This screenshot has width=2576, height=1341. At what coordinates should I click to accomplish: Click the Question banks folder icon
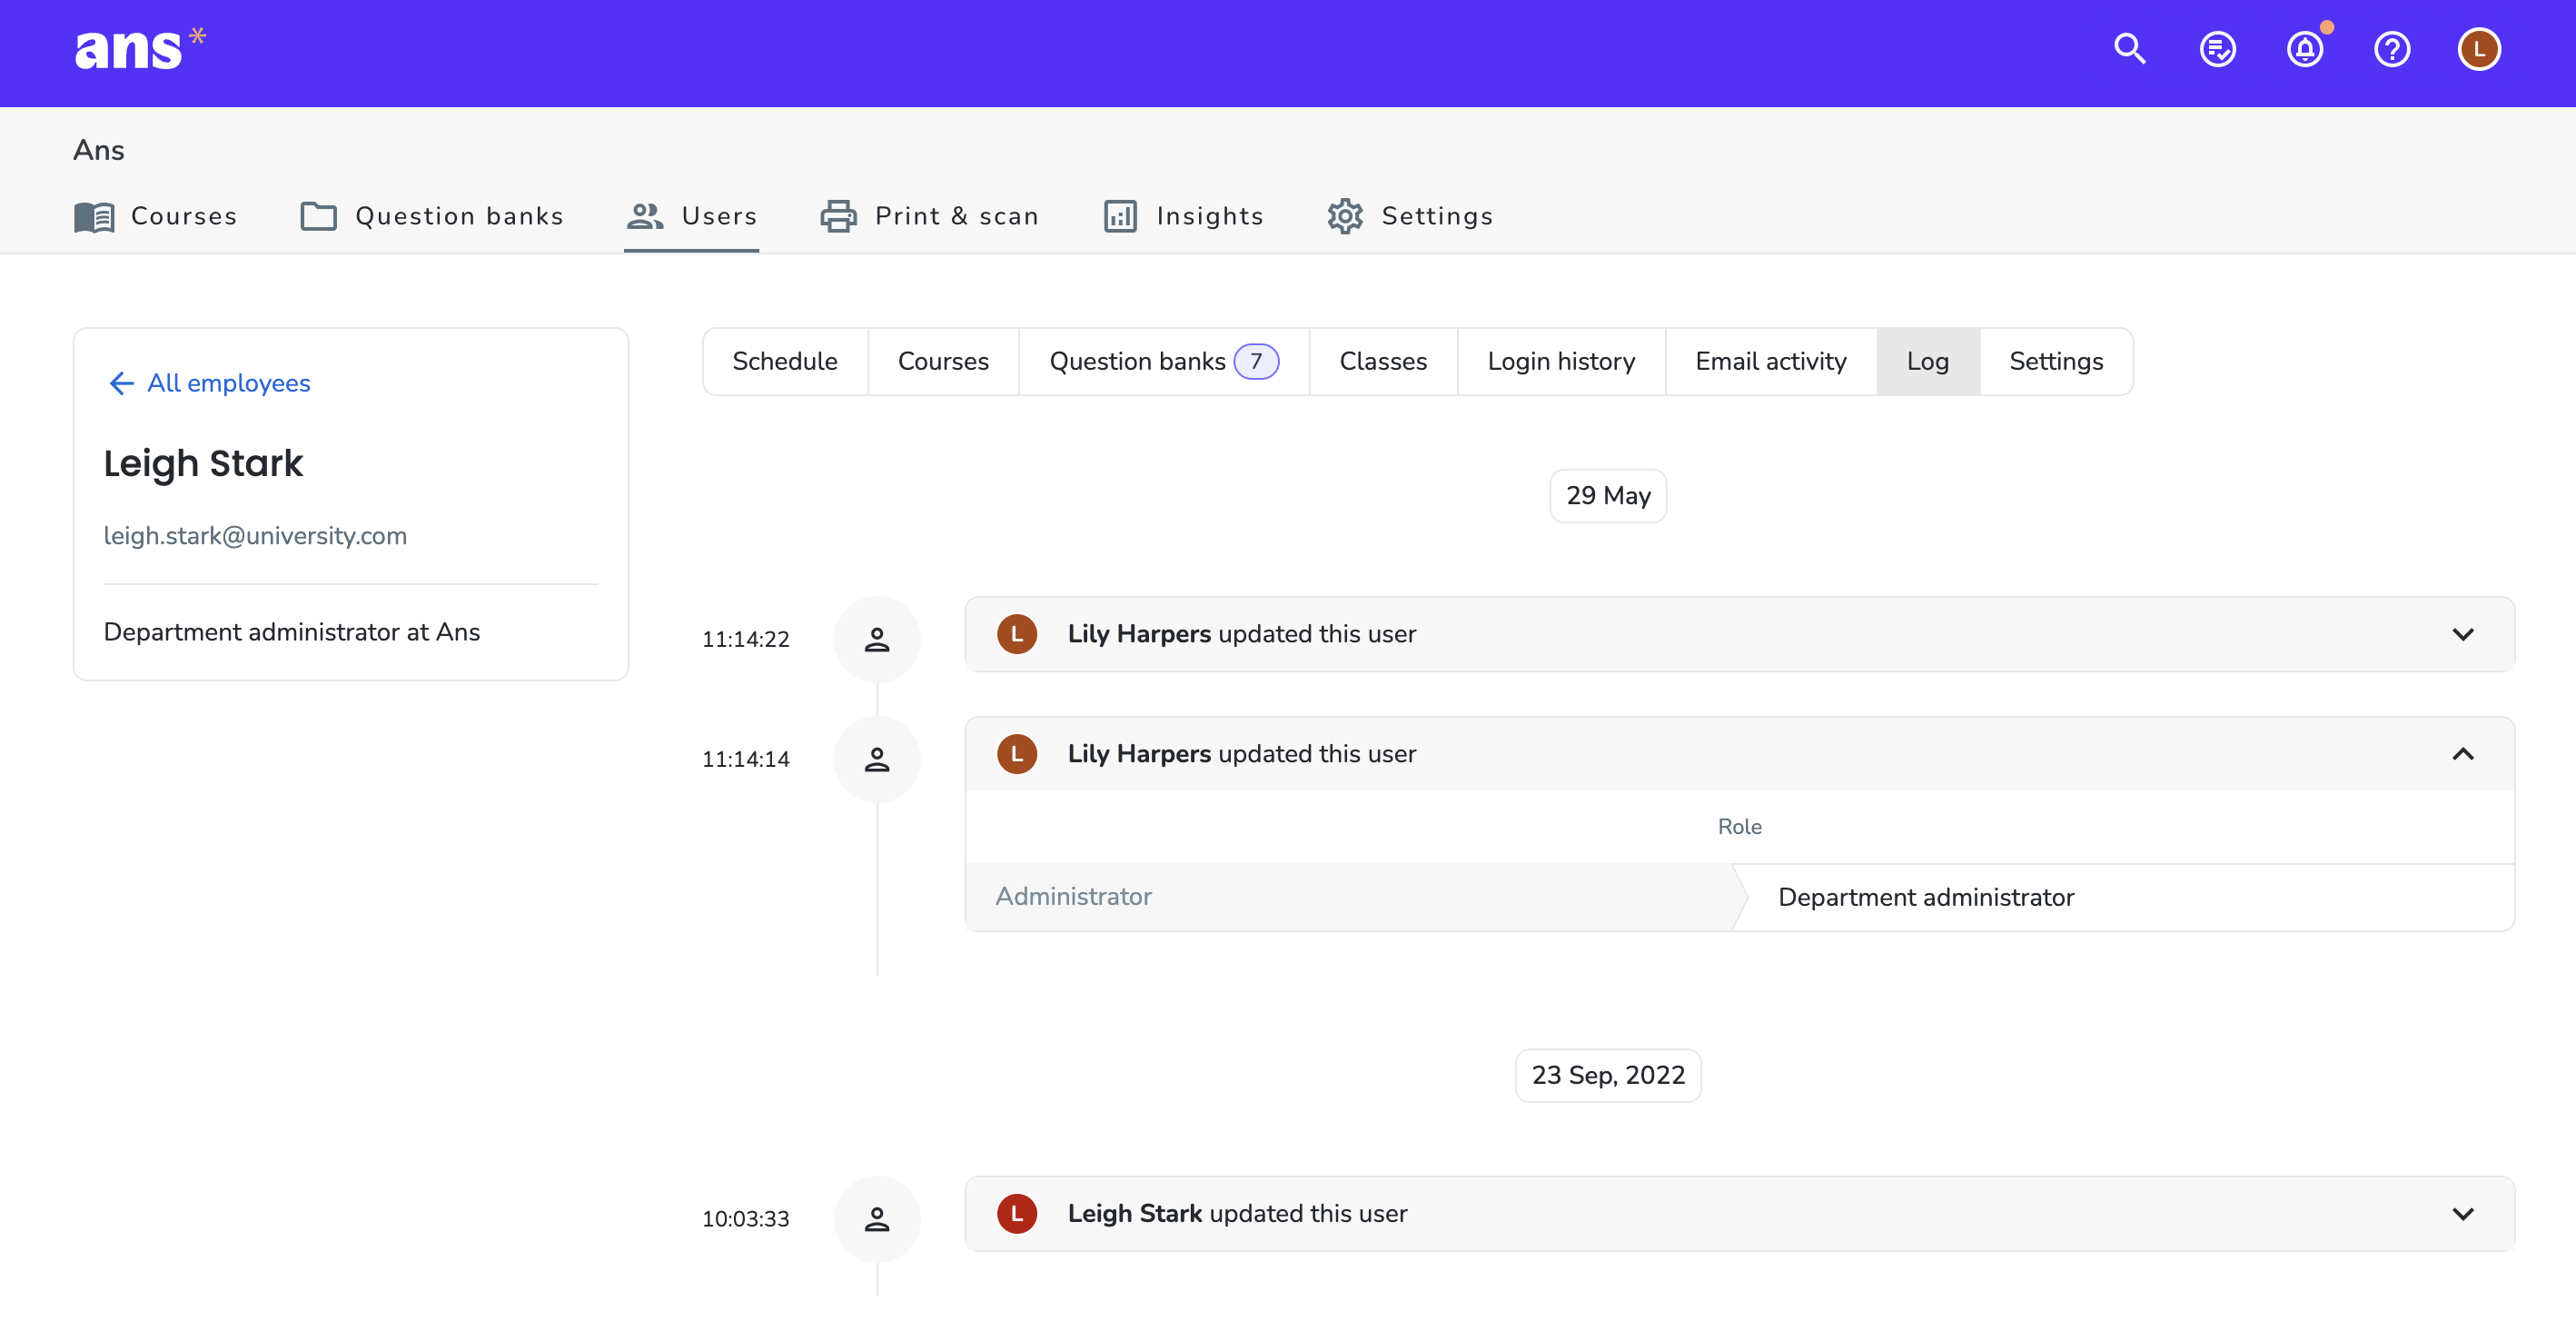point(318,216)
